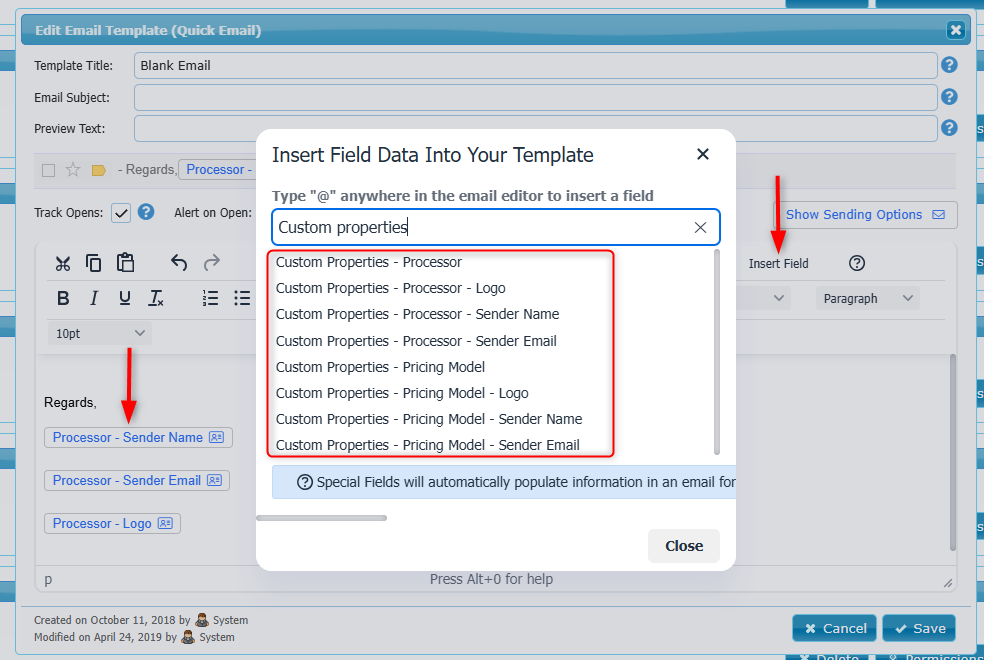Insert a numbered list
The image size is (984, 660).
click(x=210, y=298)
